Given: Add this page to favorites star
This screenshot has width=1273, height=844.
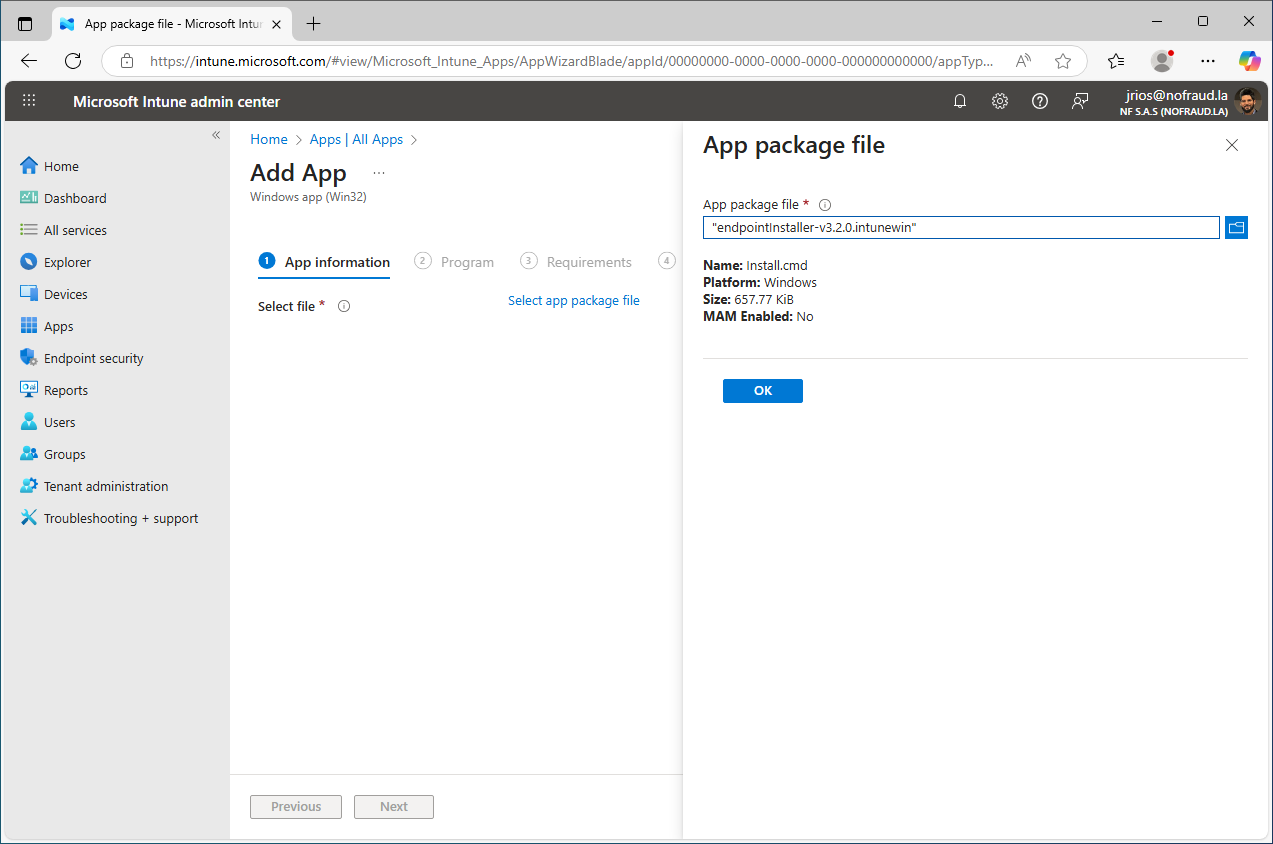Looking at the screenshot, I should tap(1063, 61).
